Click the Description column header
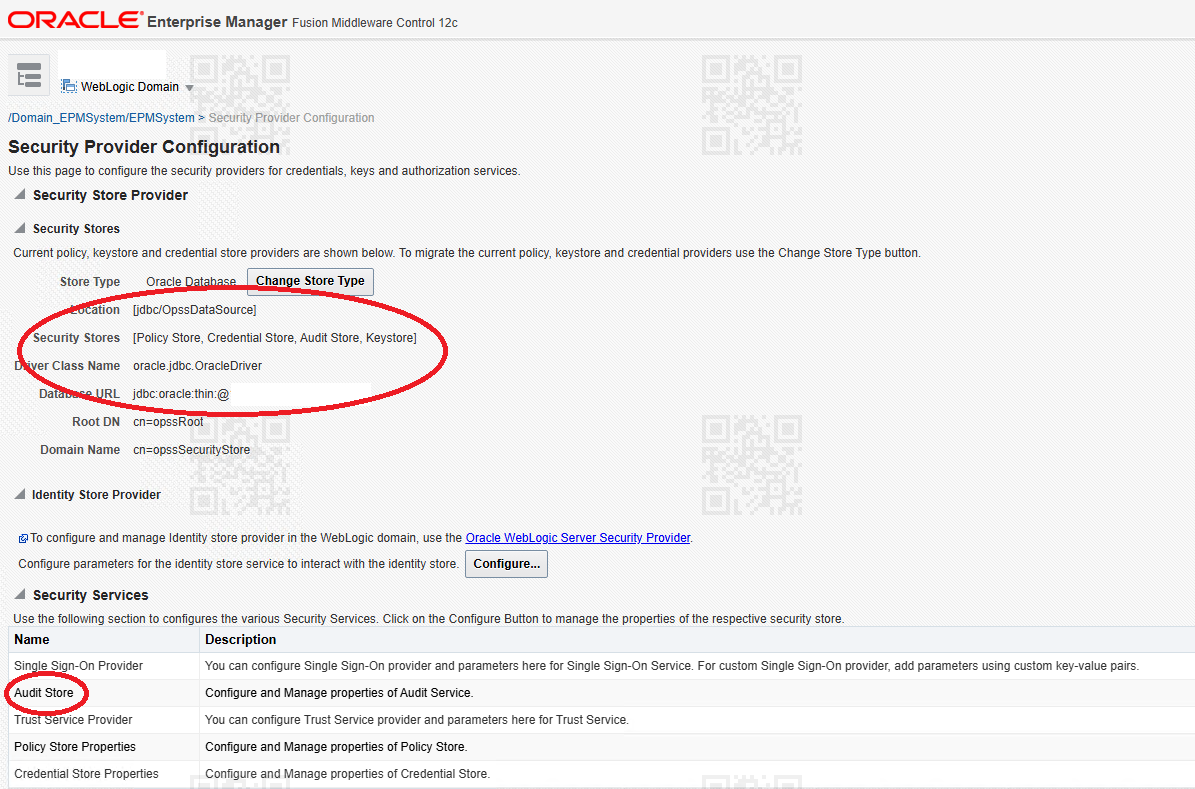 [x=697, y=640]
